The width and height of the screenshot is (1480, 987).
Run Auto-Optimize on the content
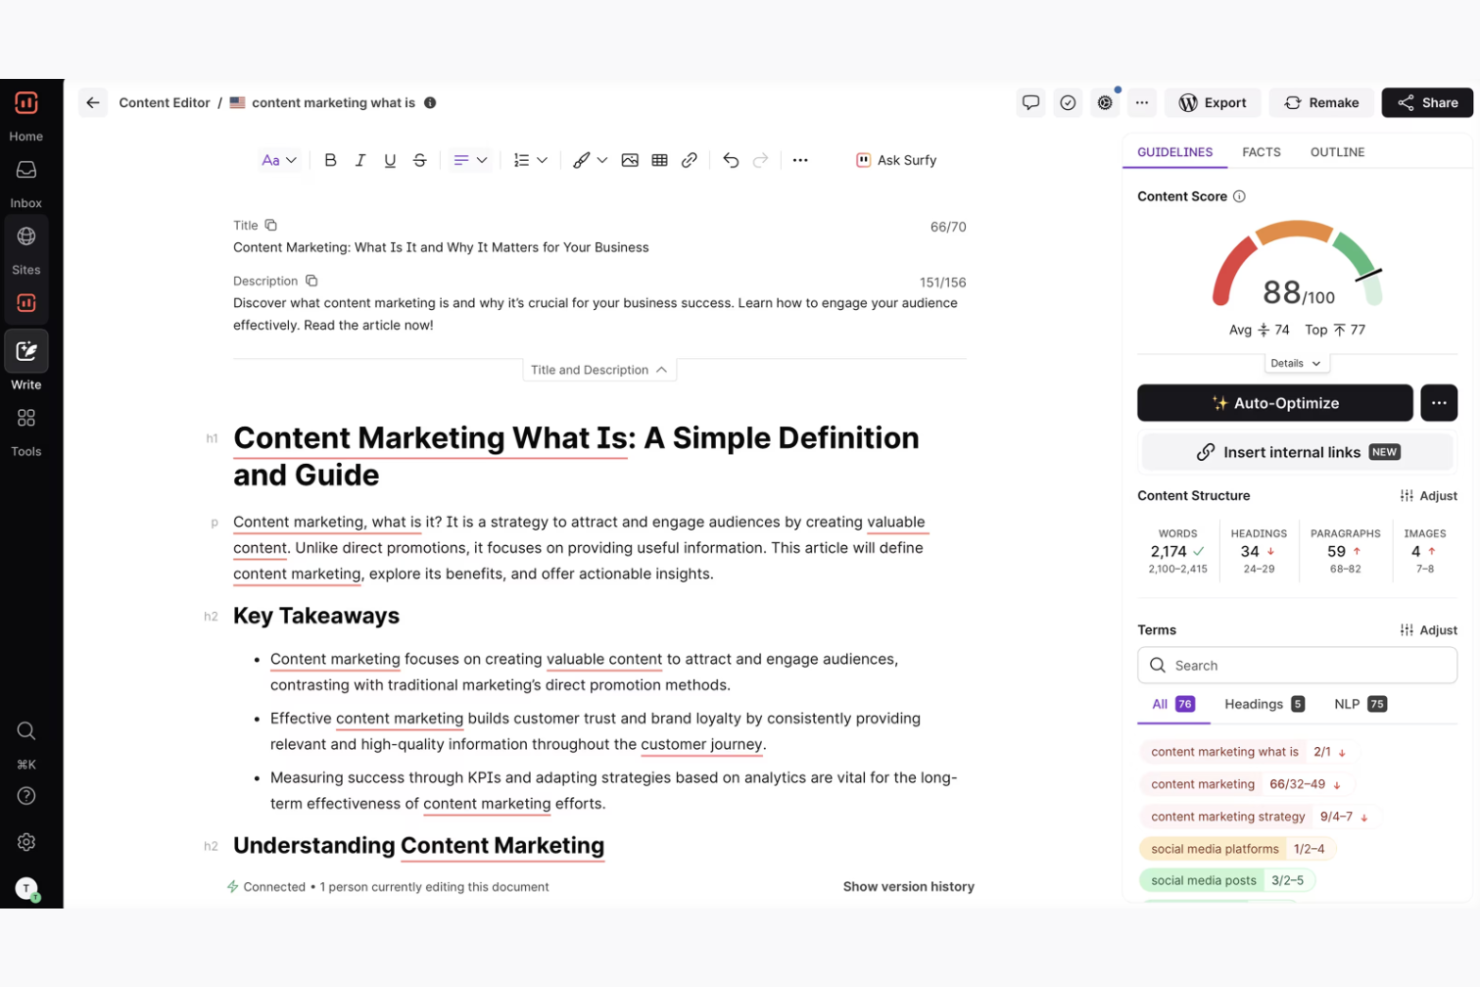pos(1275,402)
